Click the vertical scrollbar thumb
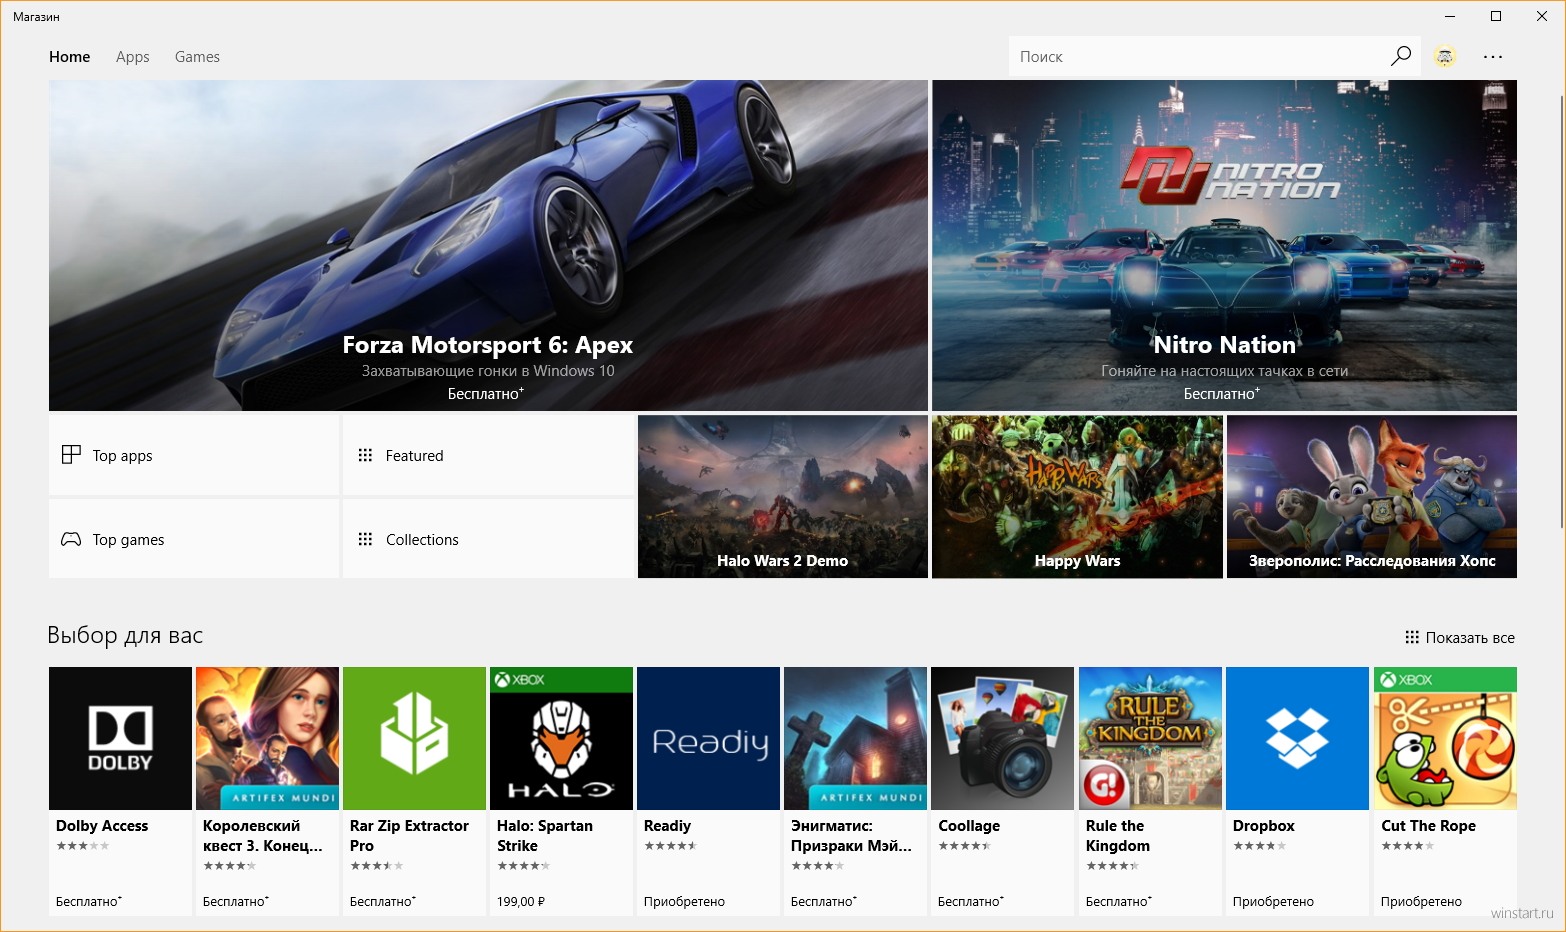1566x932 pixels. 1561,310
